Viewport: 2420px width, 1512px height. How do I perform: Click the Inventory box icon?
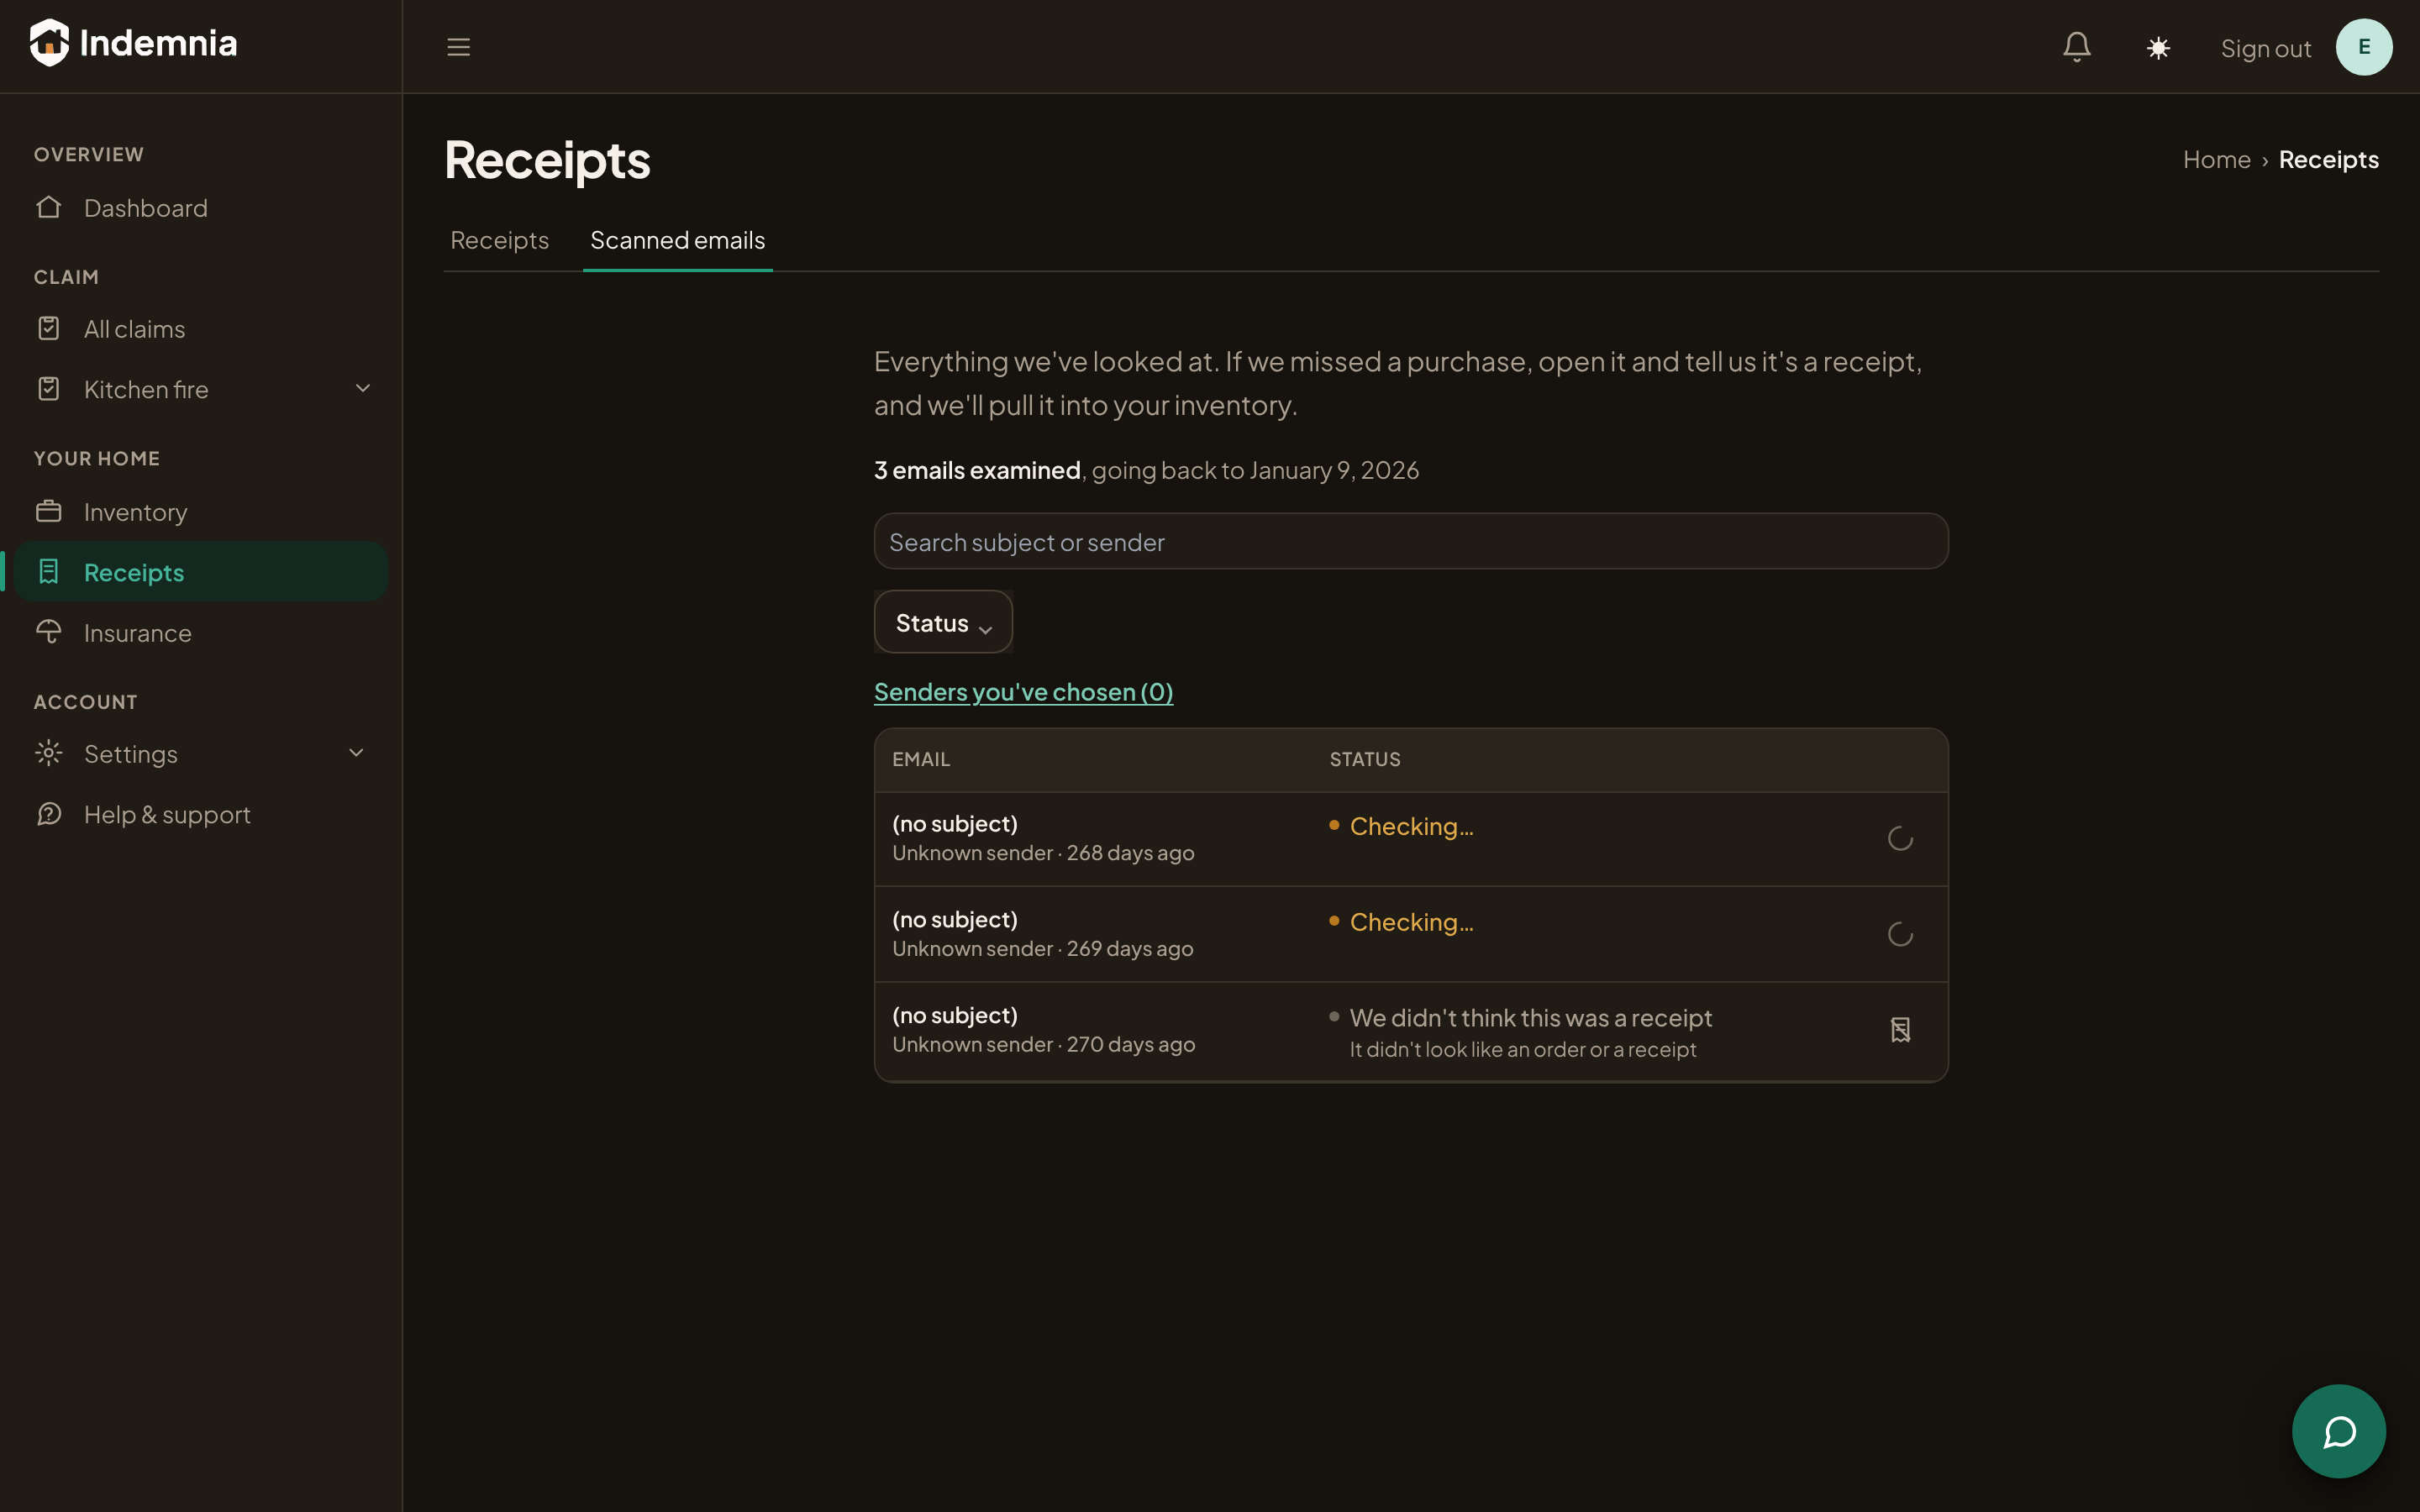pyautogui.click(x=49, y=511)
